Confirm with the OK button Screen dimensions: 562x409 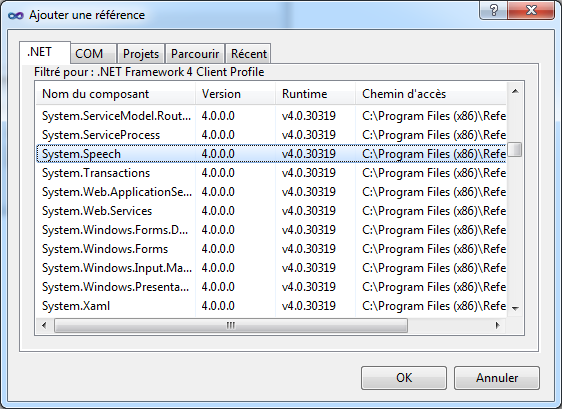point(404,378)
